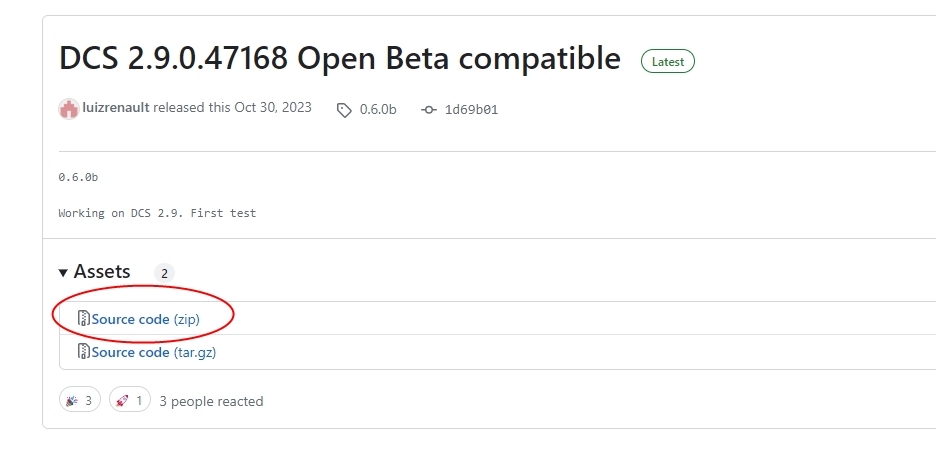The width and height of the screenshot is (936, 465).
Task: Click the zip file icon
Action: click(x=84, y=319)
